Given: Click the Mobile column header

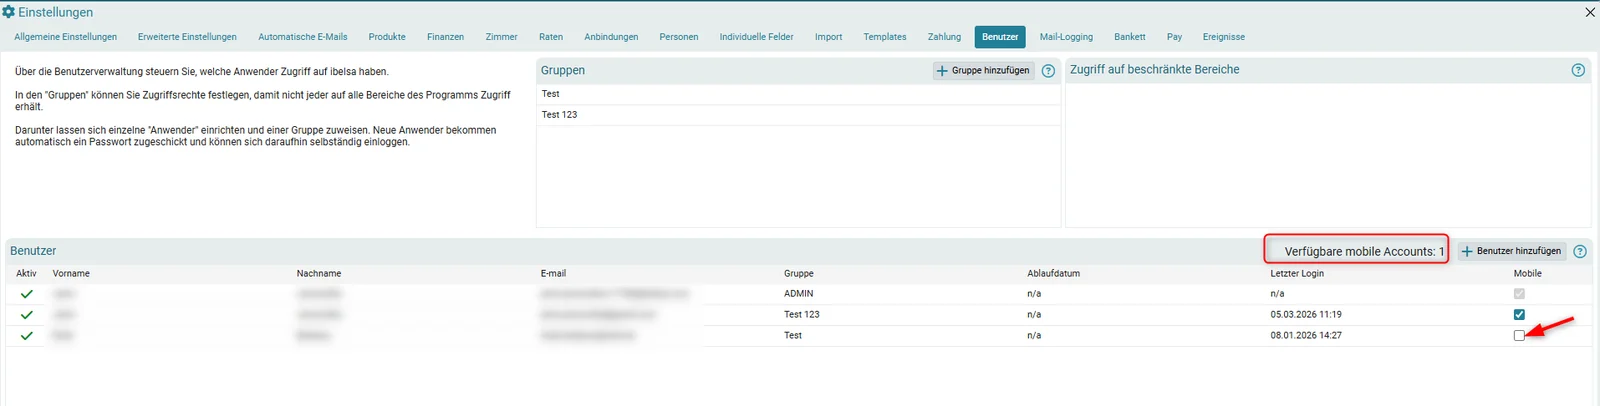Looking at the screenshot, I should click(x=1527, y=274).
